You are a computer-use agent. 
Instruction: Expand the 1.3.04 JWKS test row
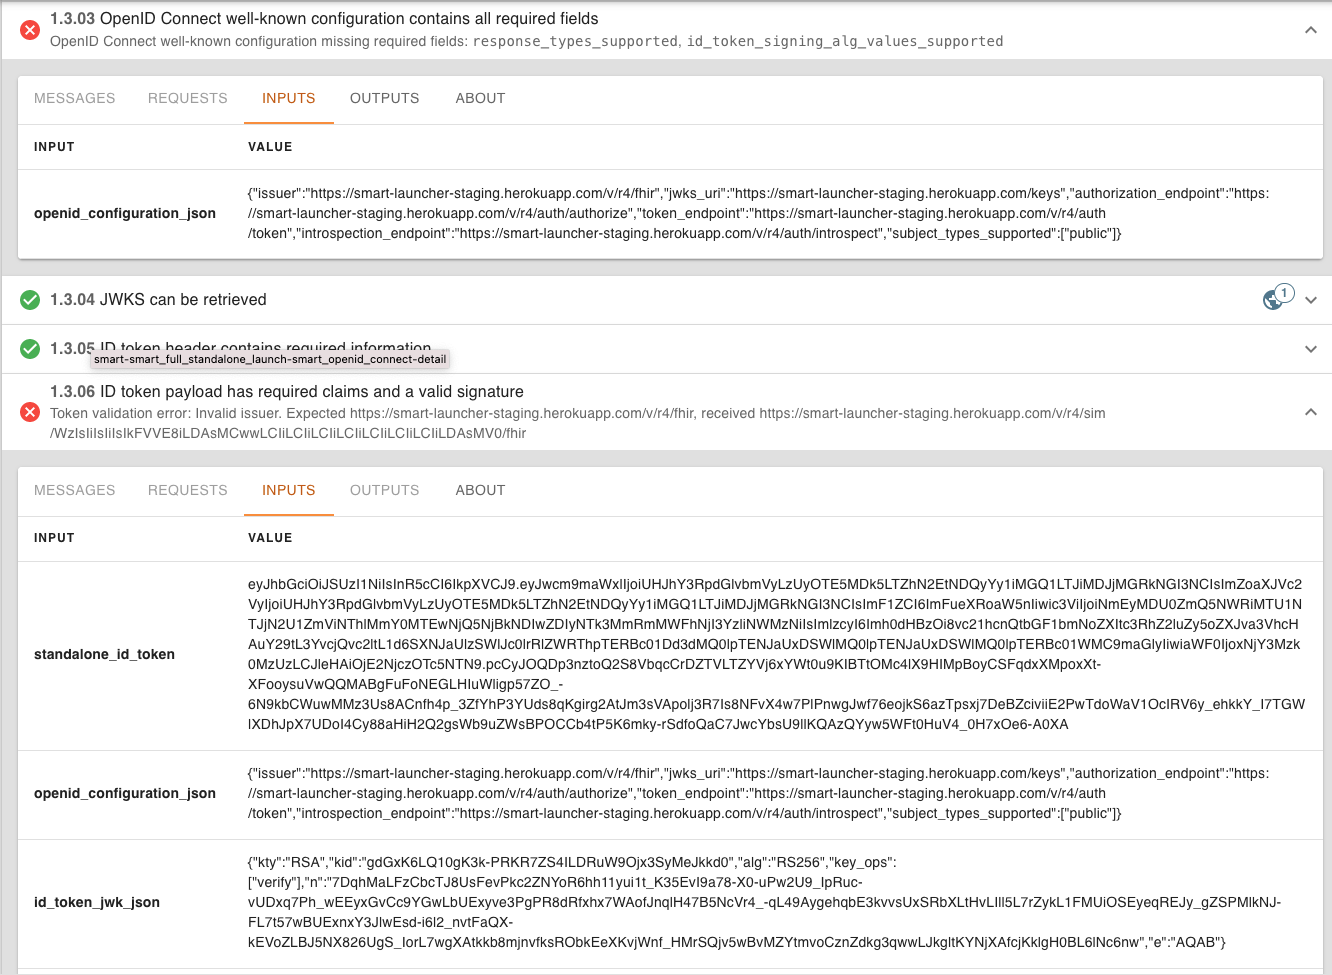tap(1310, 299)
